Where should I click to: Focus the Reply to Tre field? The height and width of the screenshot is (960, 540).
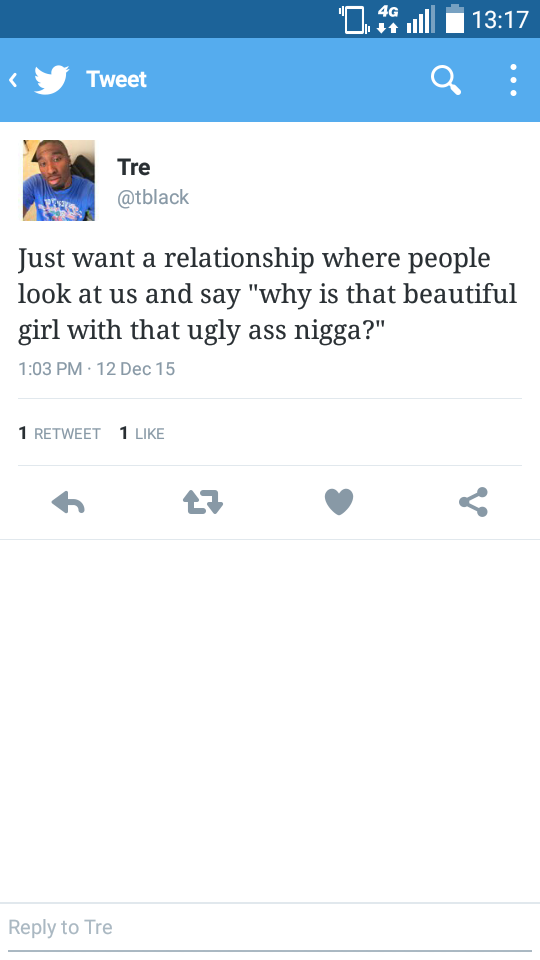pos(270,928)
